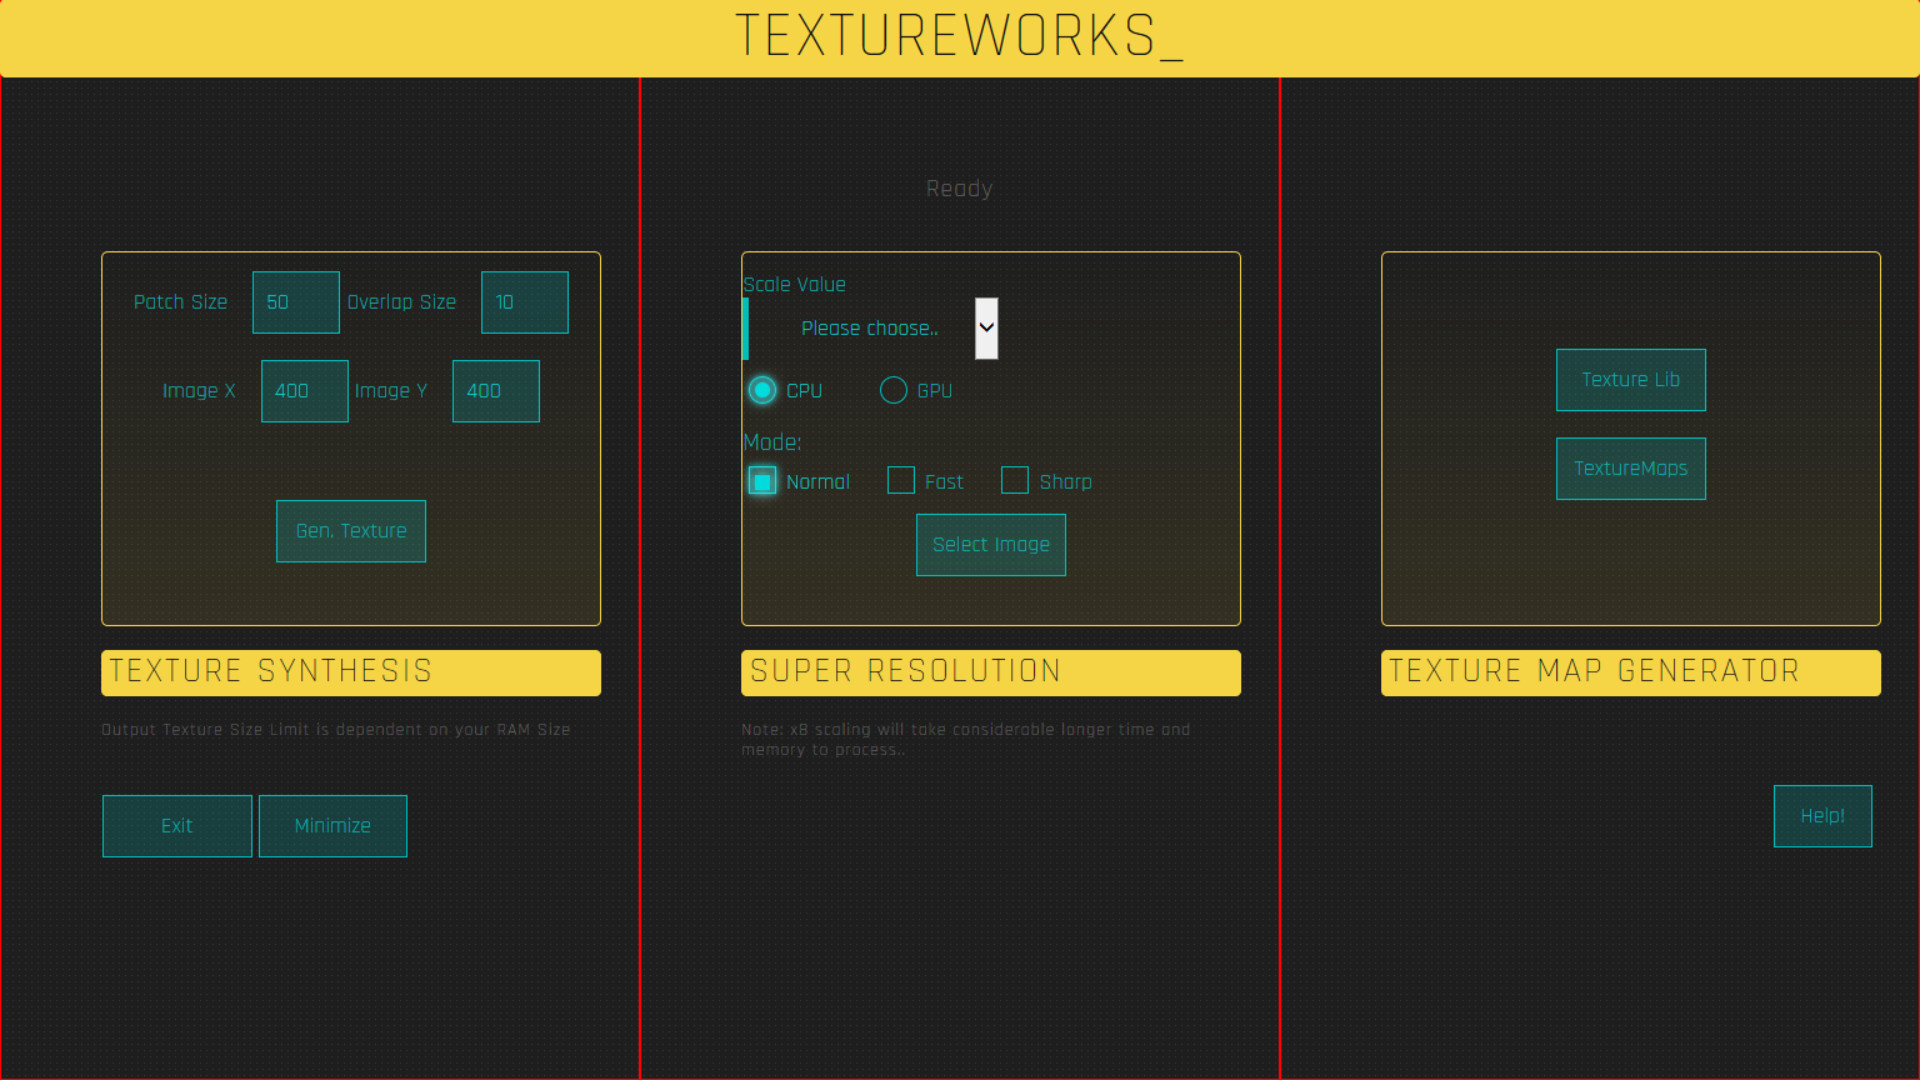1920x1080 pixels.
Task: Uncheck the Normal mode checkbox
Action: click(x=762, y=480)
